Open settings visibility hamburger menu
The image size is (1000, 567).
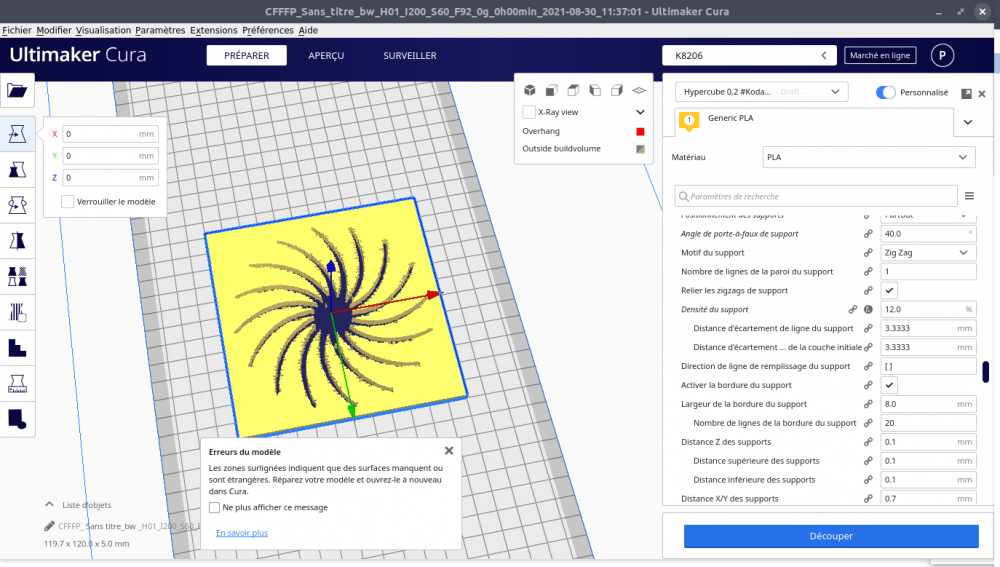[x=969, y=196]
